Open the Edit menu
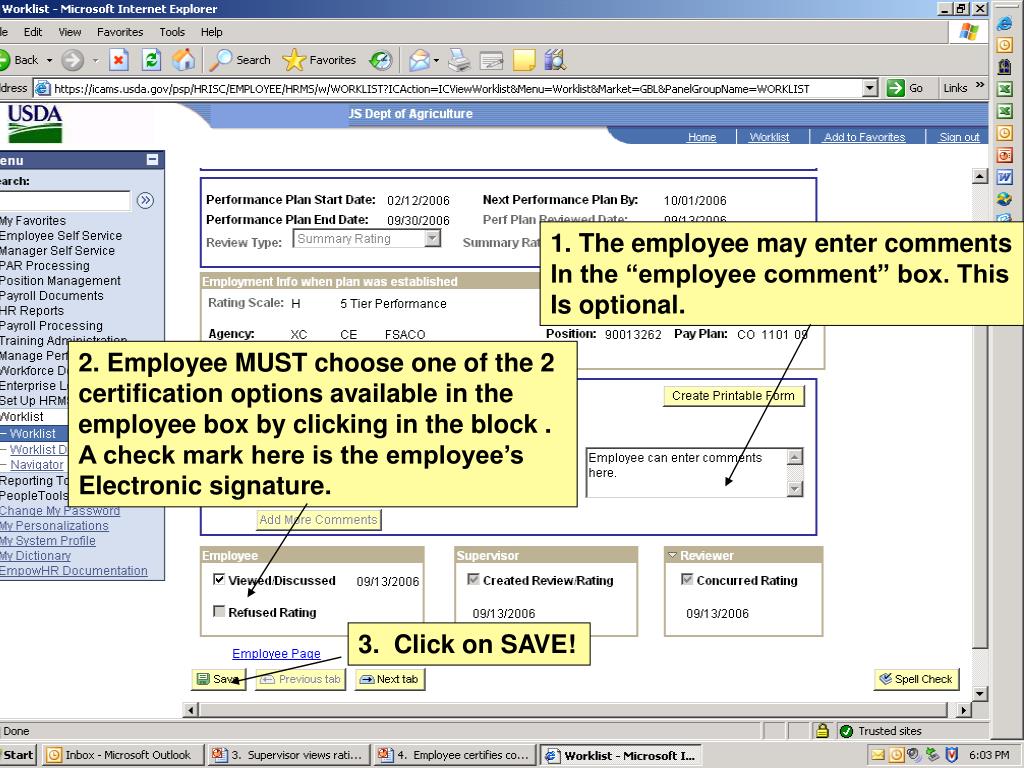 [x=33, y=32]
